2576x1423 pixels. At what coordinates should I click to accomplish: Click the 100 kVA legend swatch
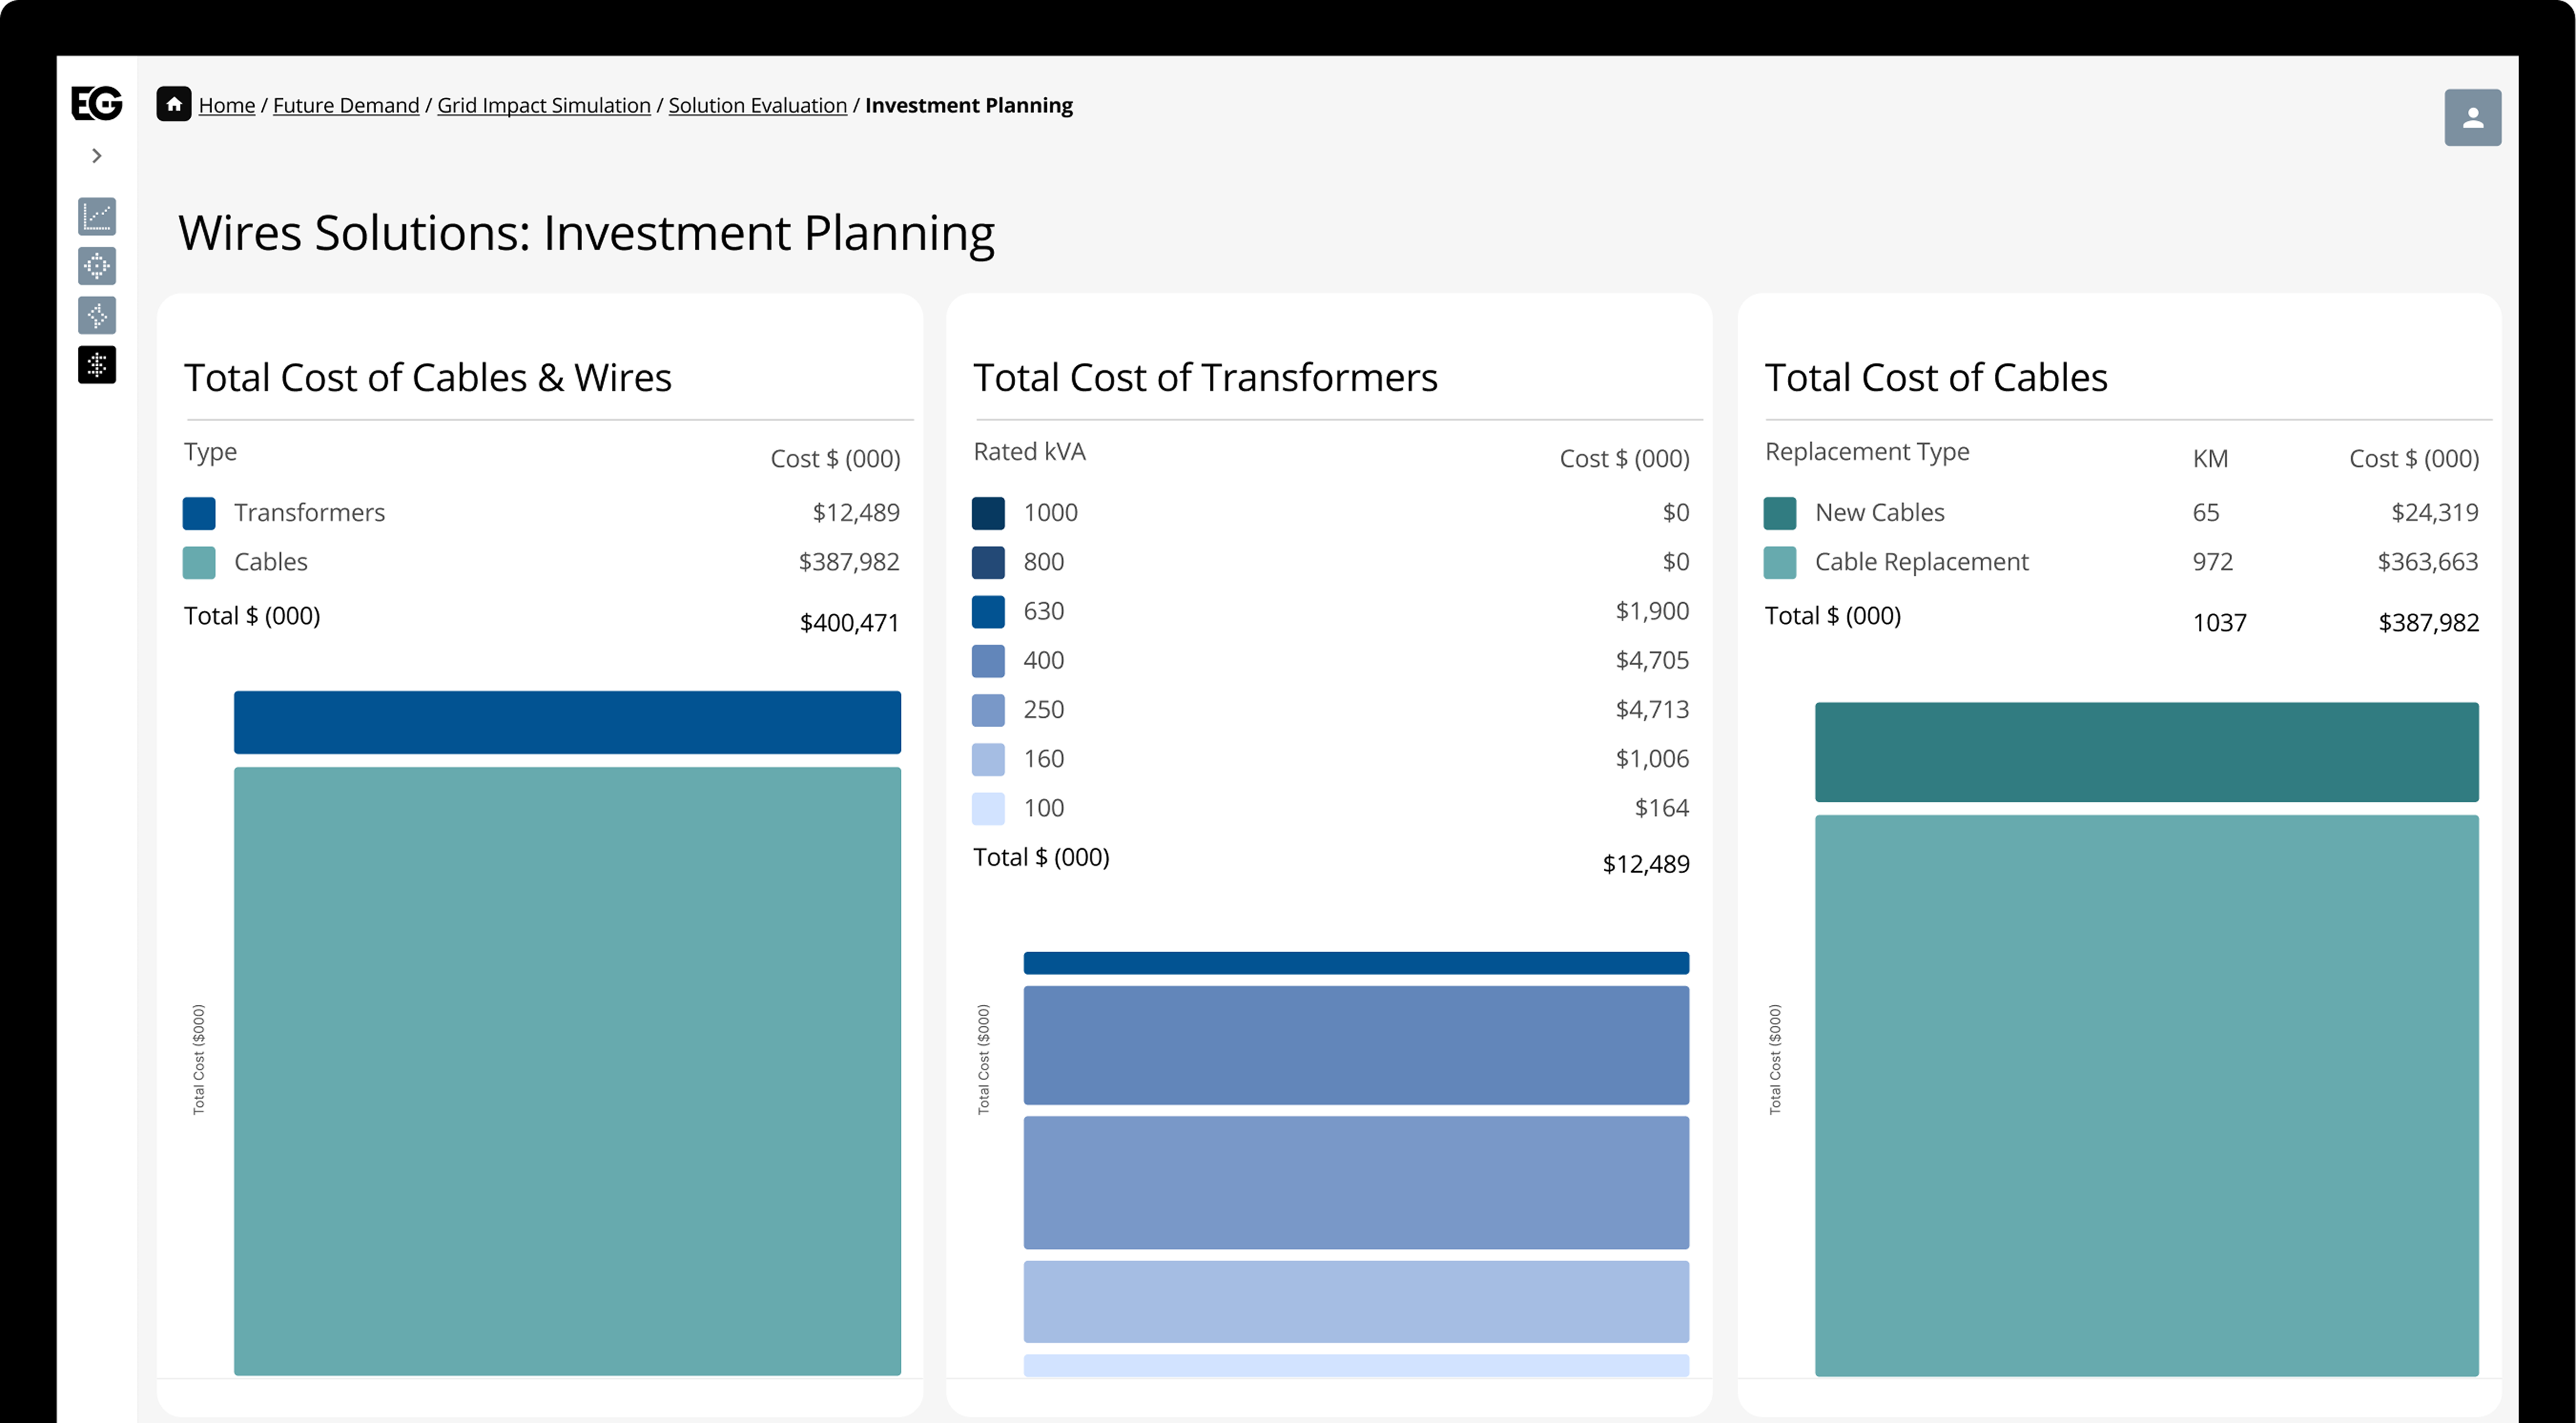(988, 808)
